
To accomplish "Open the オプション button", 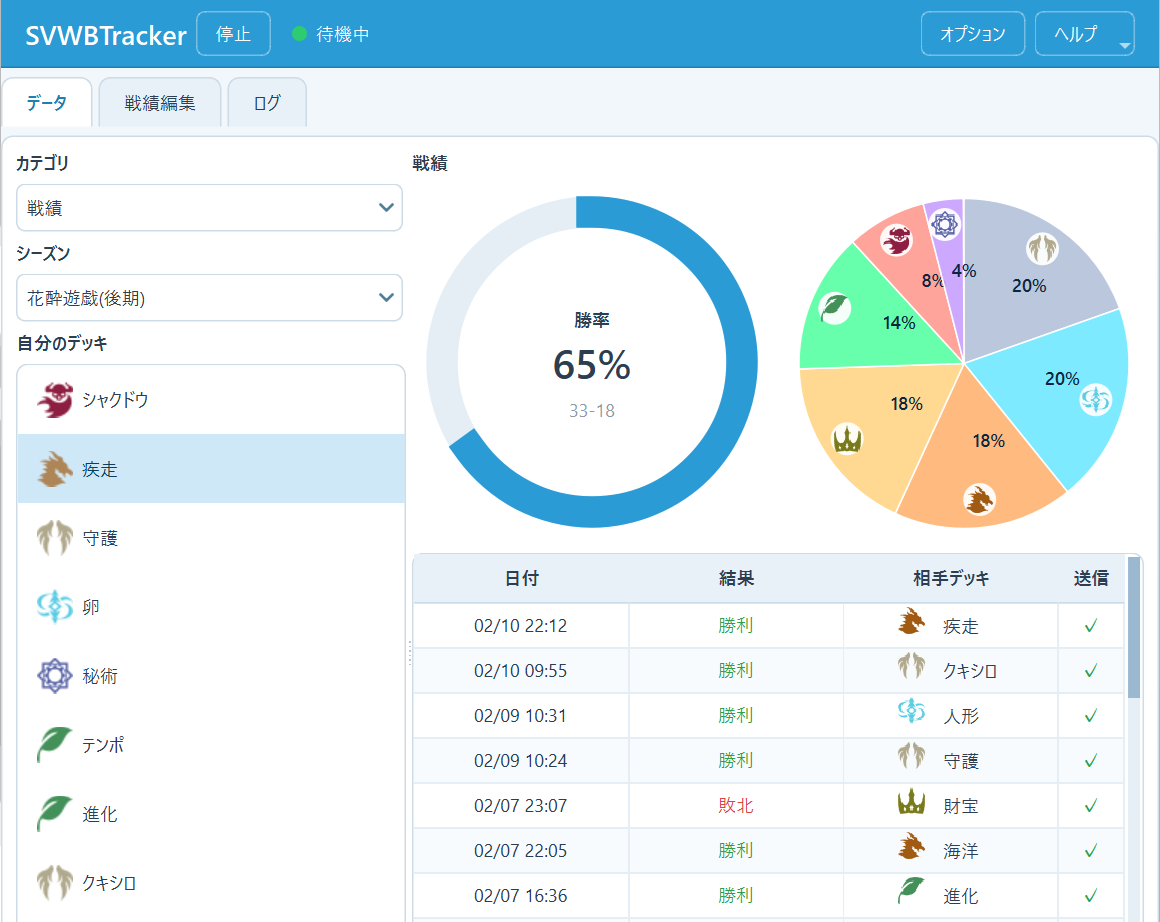I will (972, 34).
